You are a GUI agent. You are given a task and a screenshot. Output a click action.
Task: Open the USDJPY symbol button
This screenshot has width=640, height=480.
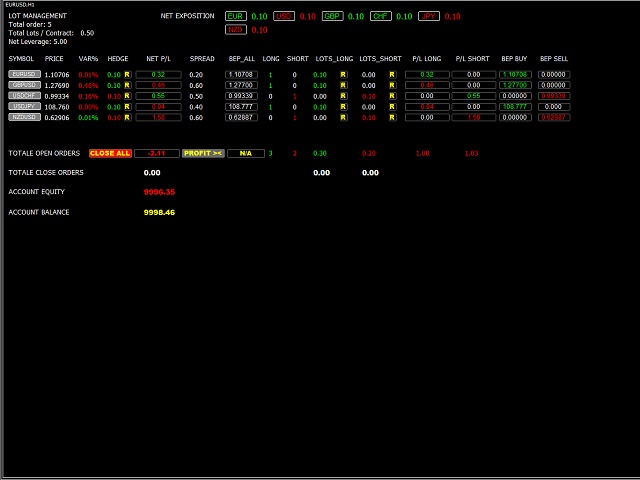click(24, 106)
